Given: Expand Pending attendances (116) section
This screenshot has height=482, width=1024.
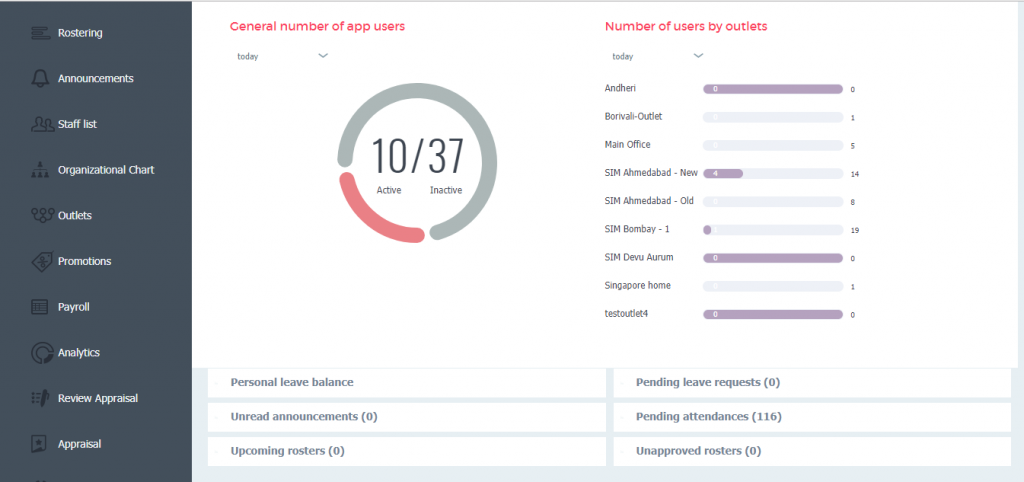Looking at the screenshot, I should coord(708,416).
